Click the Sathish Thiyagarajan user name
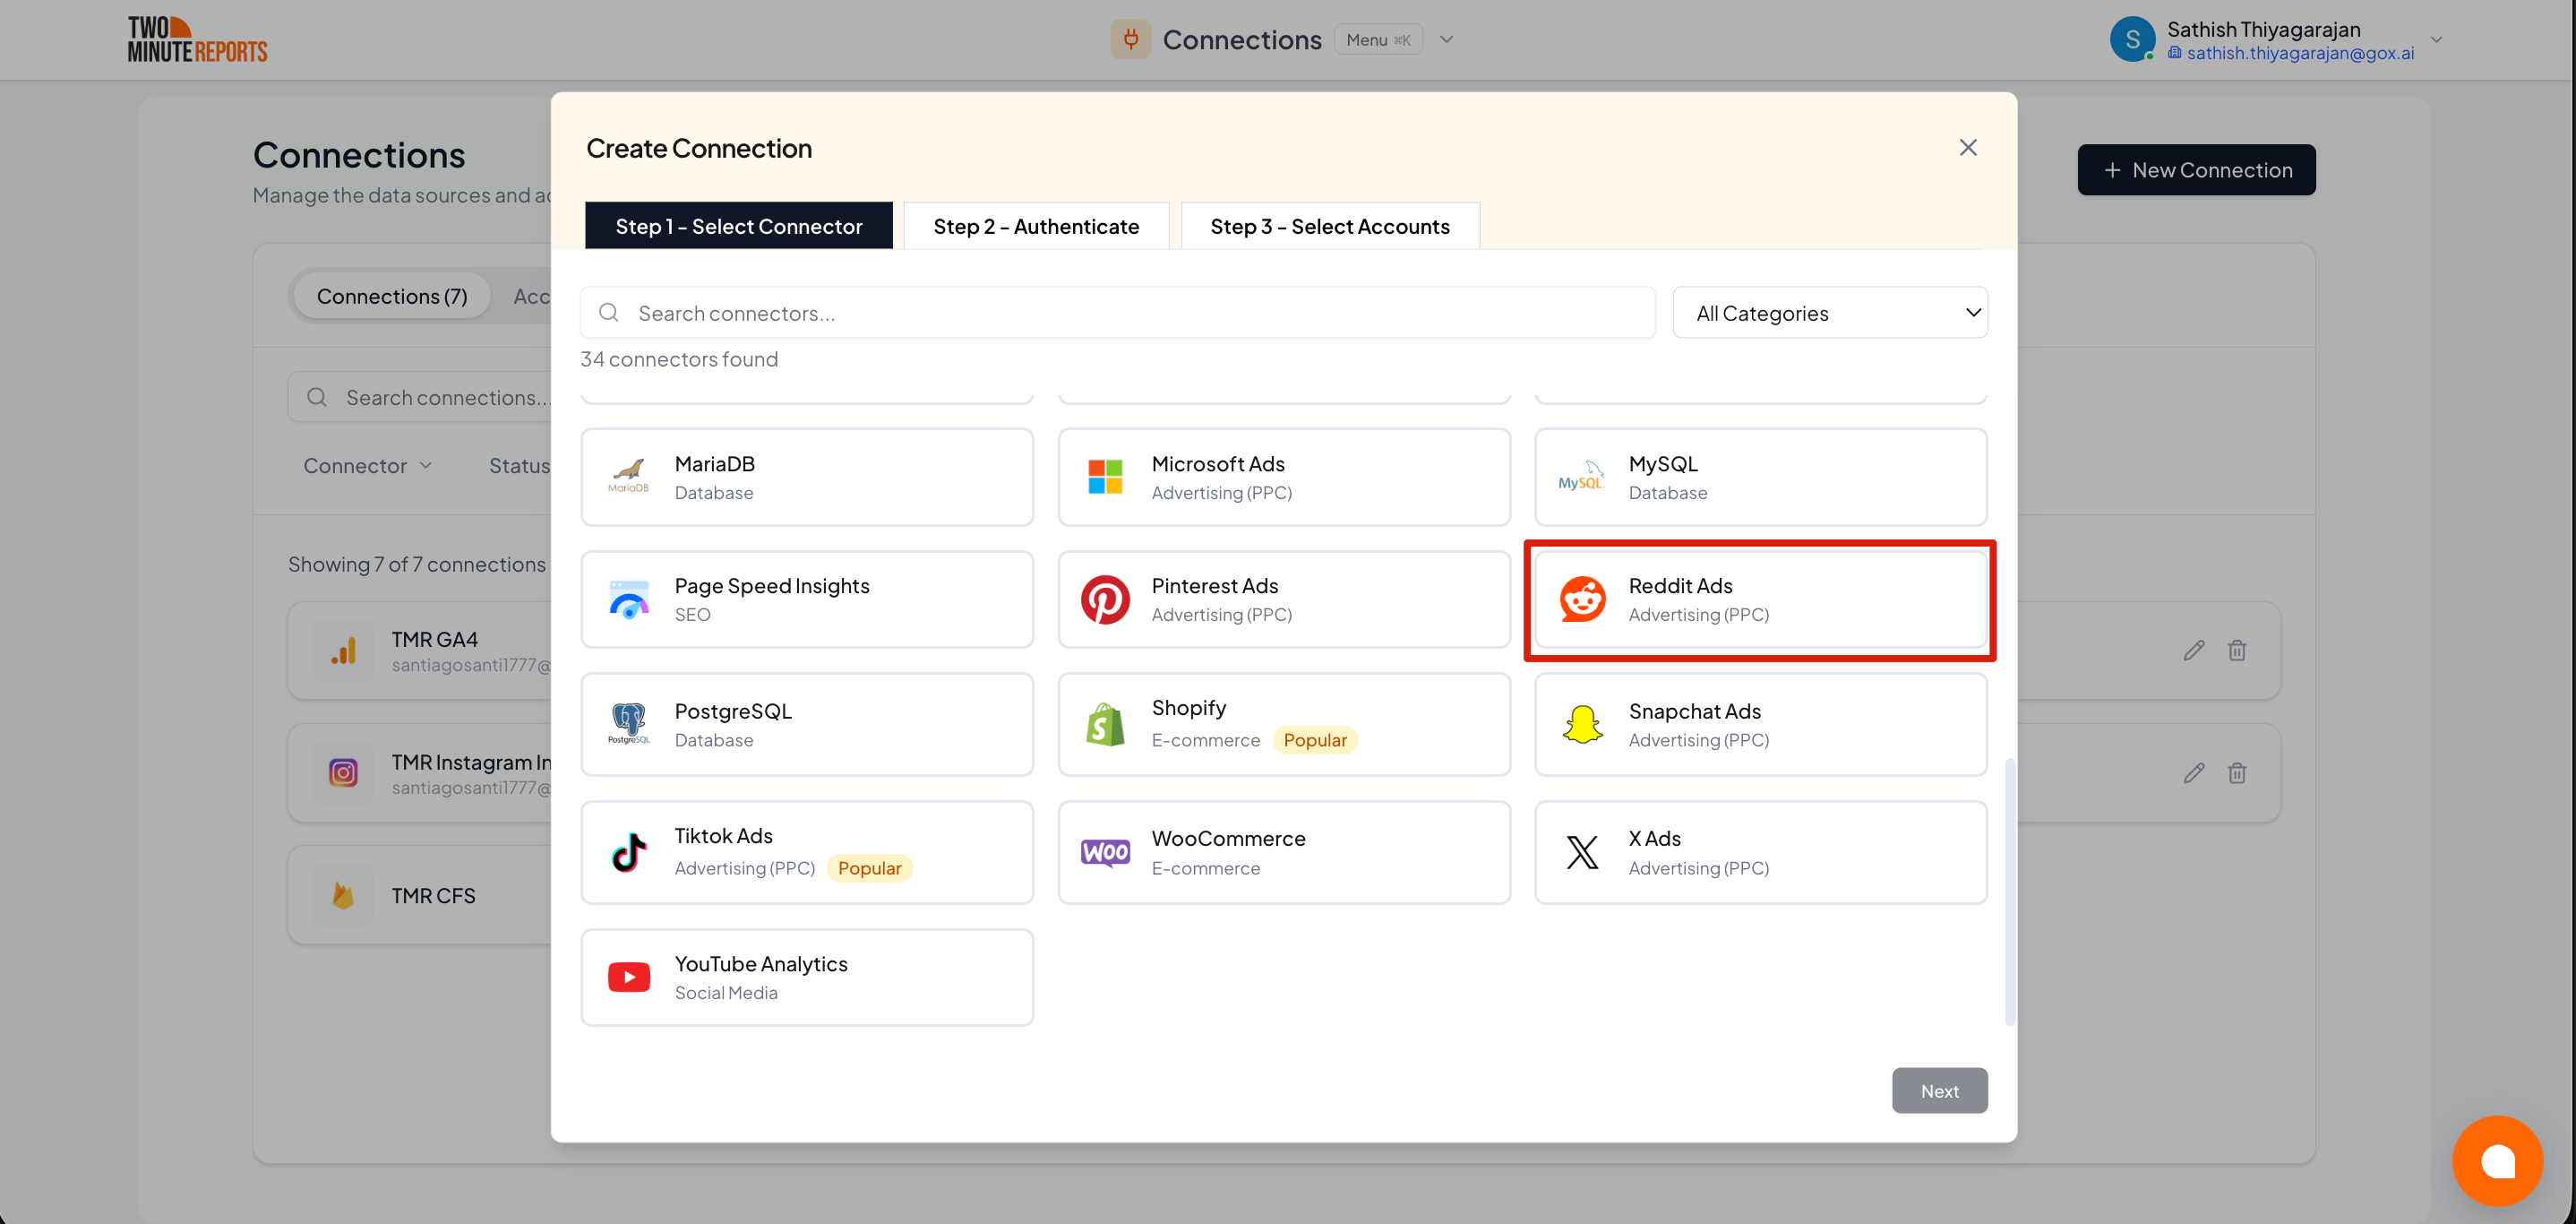 click(x=2263, y=29)
